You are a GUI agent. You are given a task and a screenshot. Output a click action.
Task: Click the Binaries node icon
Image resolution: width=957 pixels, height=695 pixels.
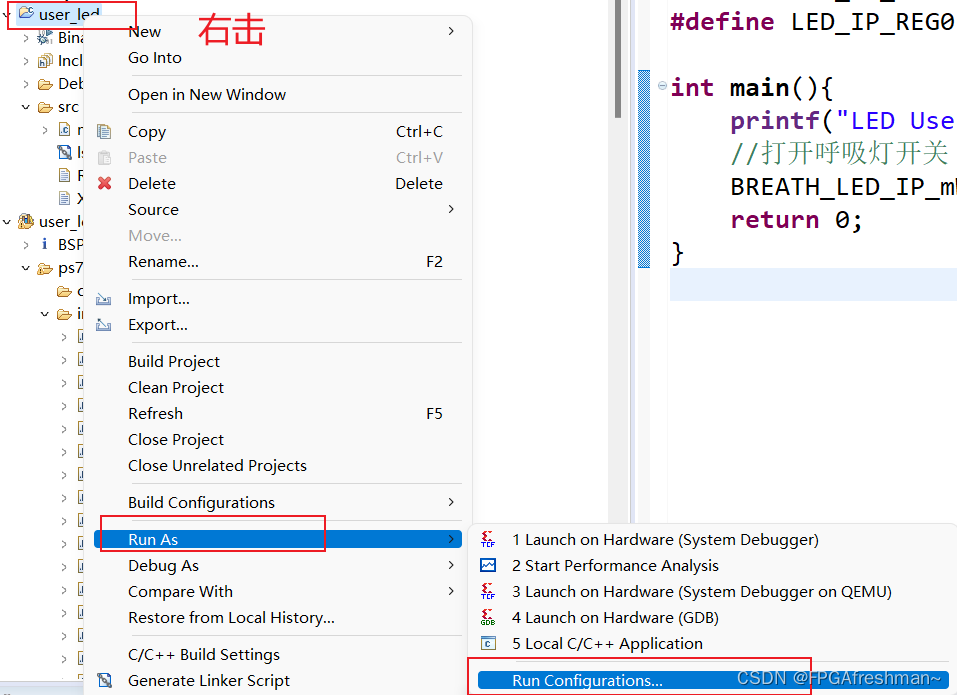click(x=45, y=38)
